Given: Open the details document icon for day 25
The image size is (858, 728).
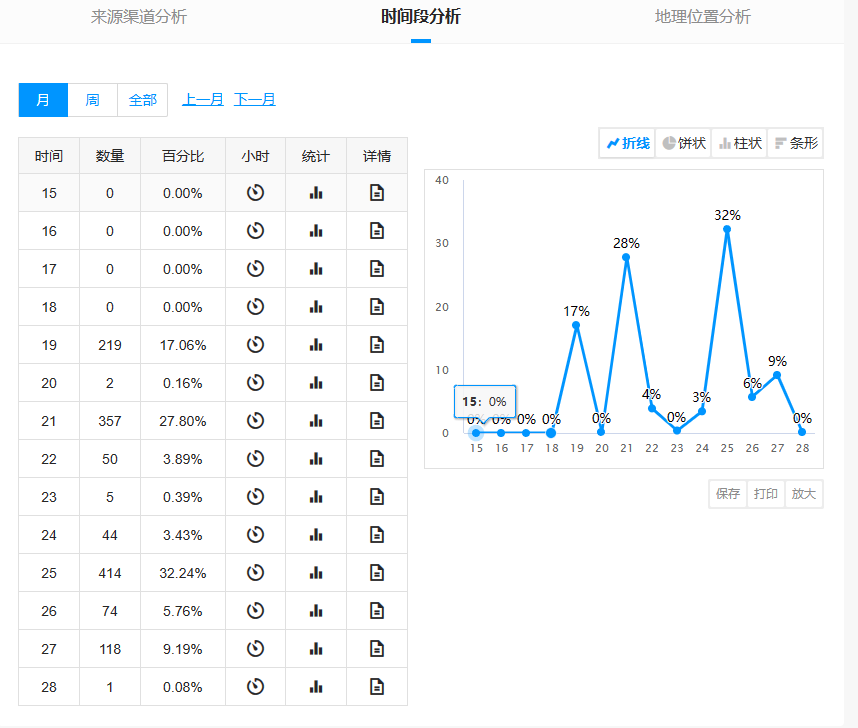Looking at the screenshot, I should tap(377, 573).
